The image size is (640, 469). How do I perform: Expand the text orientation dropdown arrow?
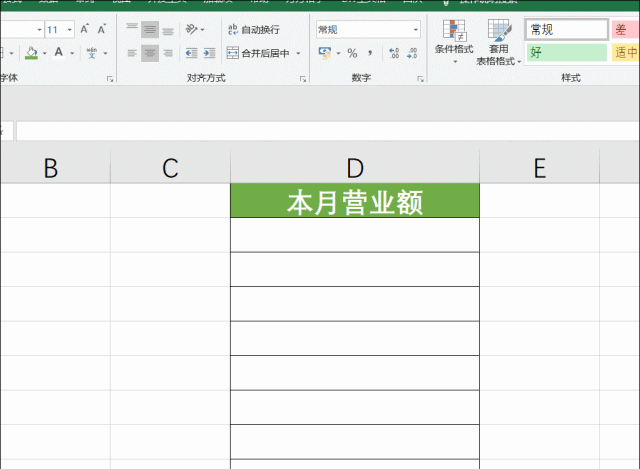point(202,30)
